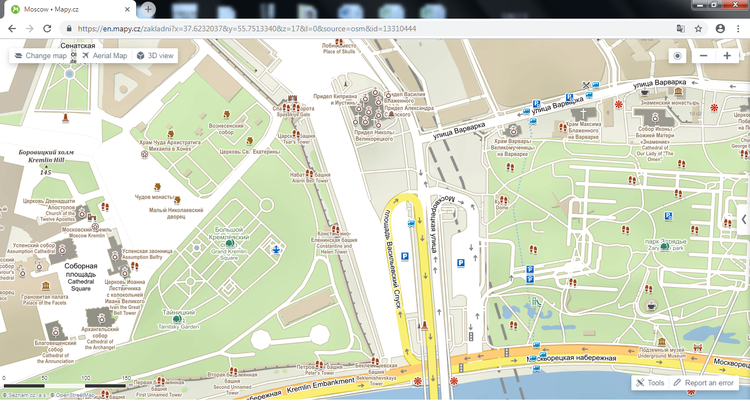
Task: Switch to Aerial Map view
Action: (105, 55)
